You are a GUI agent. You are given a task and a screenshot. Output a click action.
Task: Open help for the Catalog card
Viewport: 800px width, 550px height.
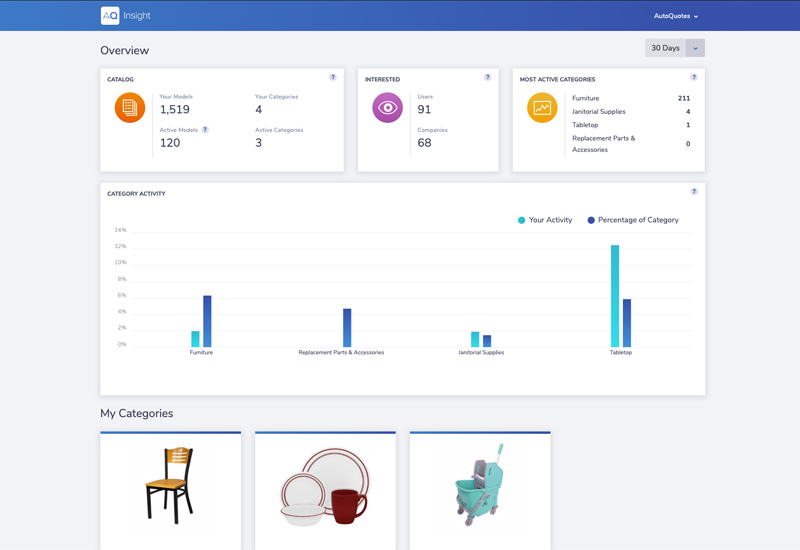coord(333,77)
